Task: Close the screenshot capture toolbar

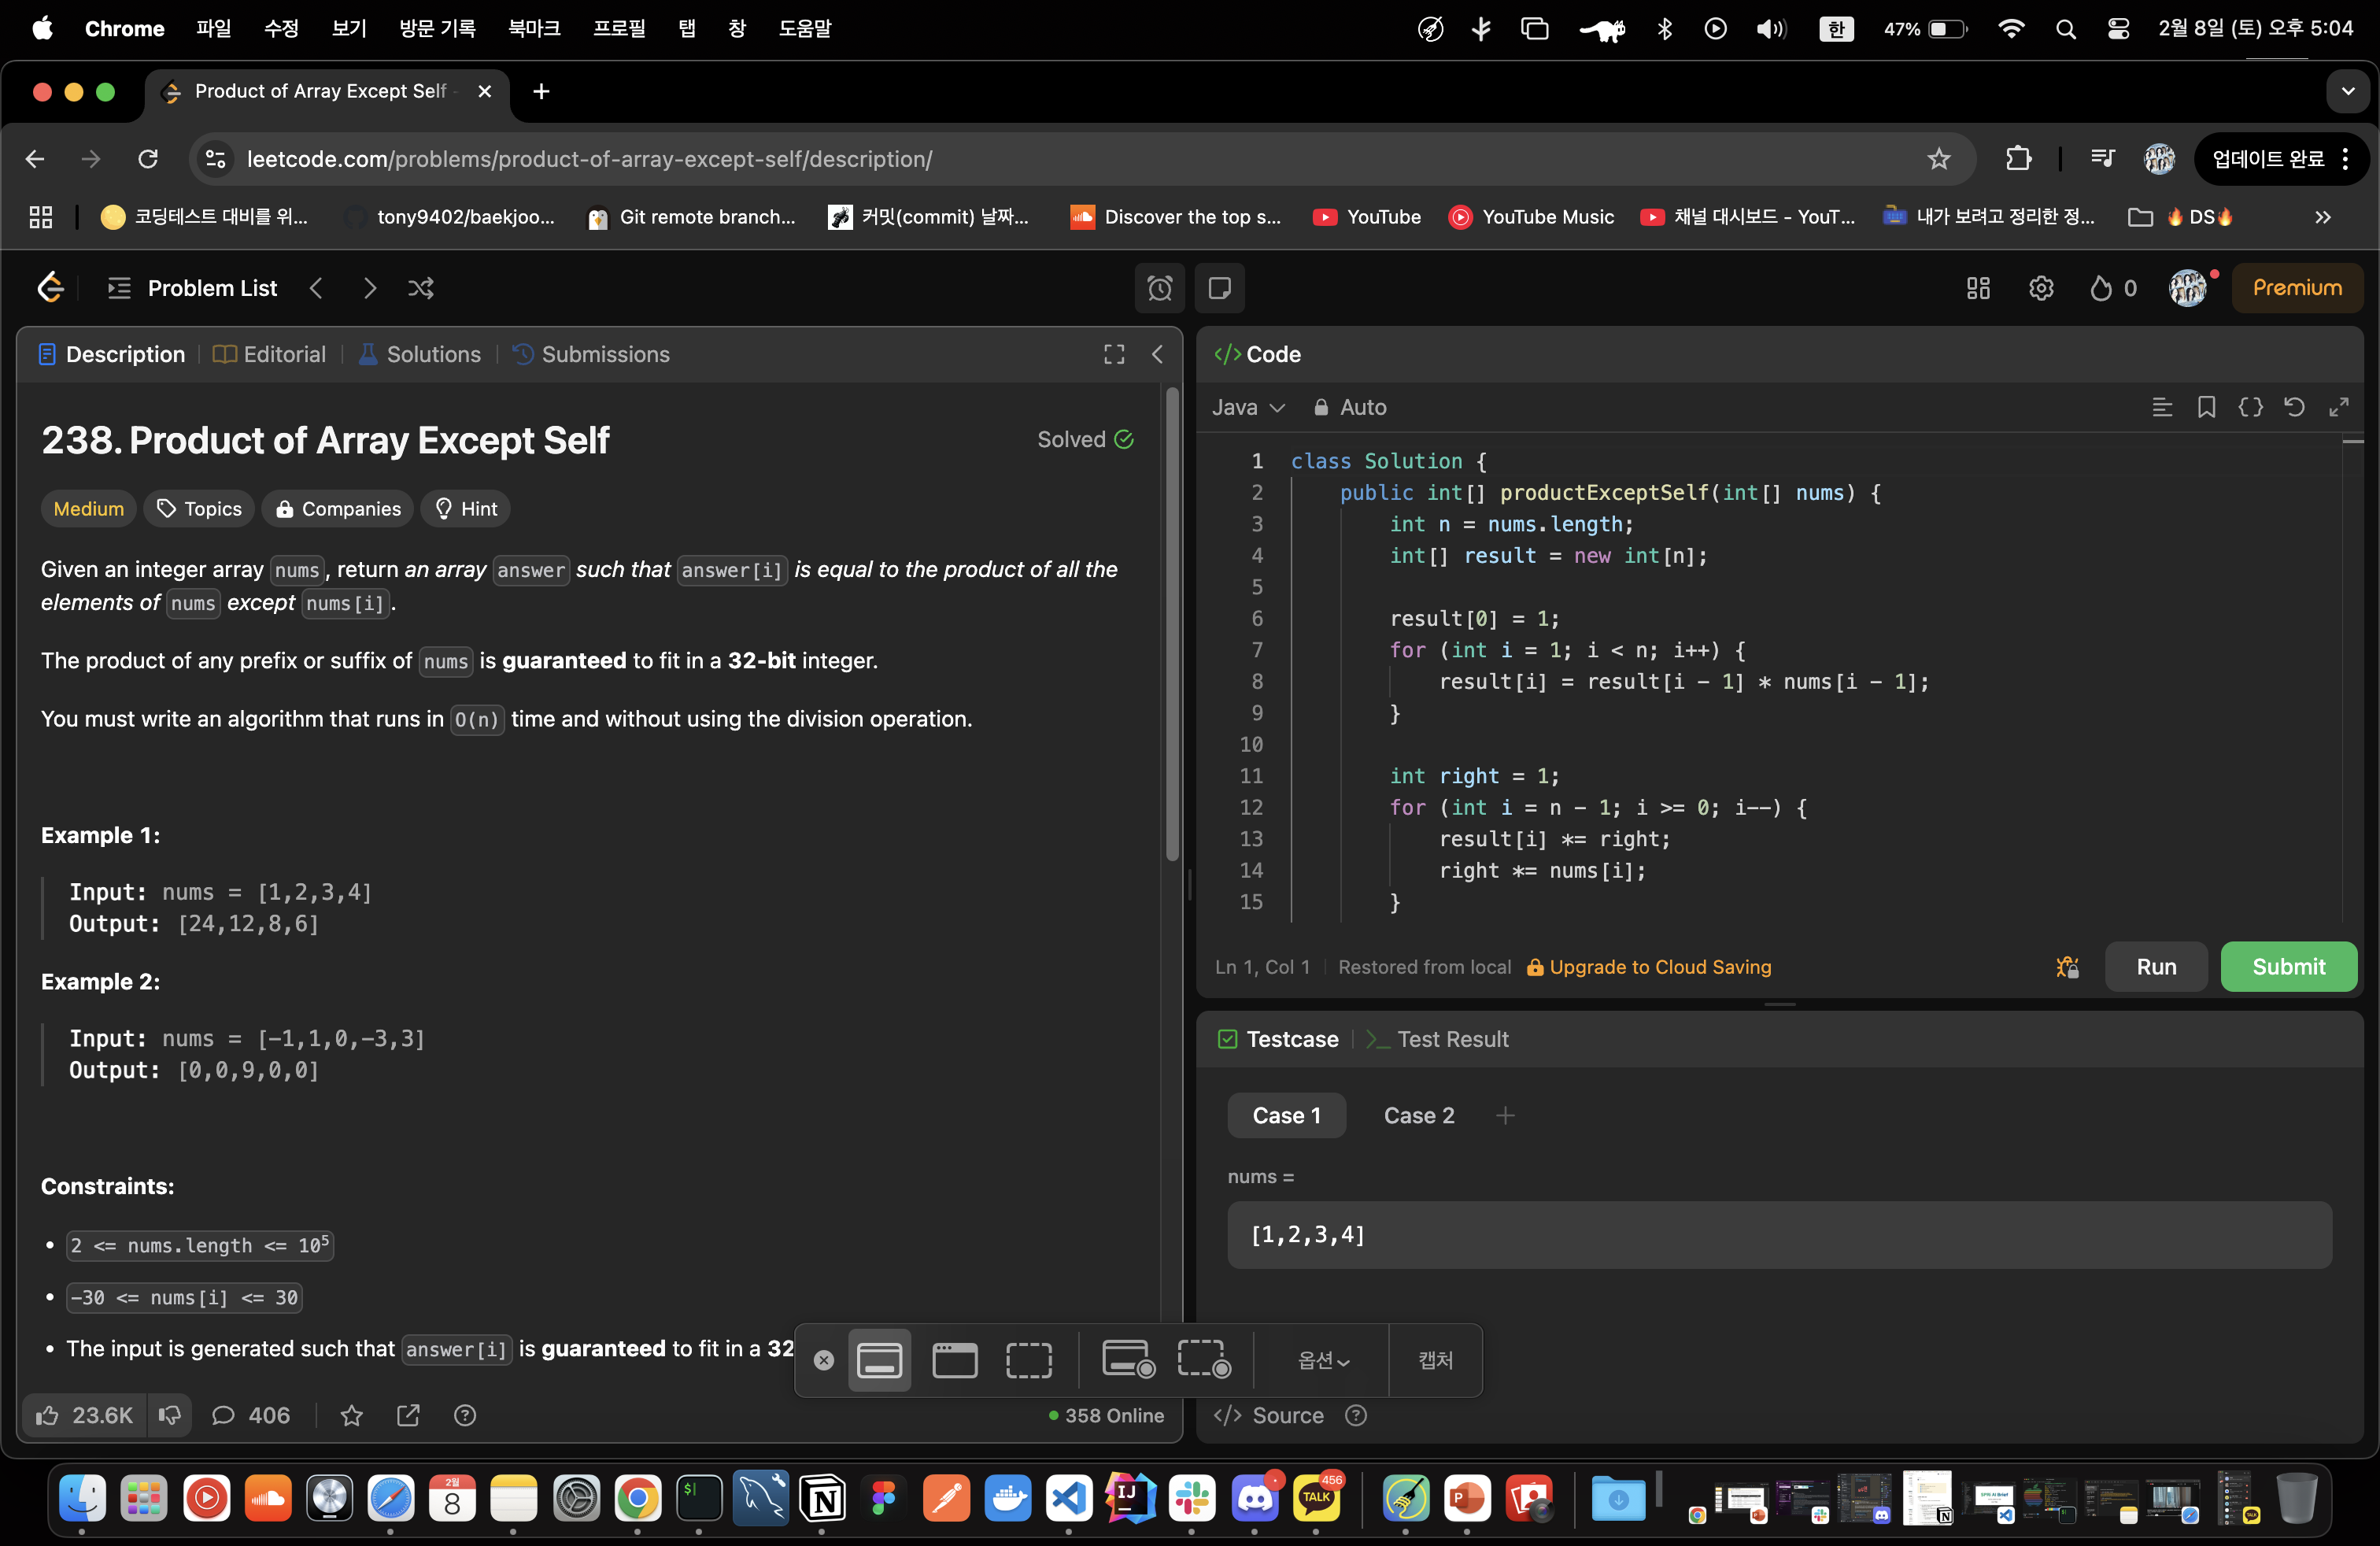Action: [823, 1360]
